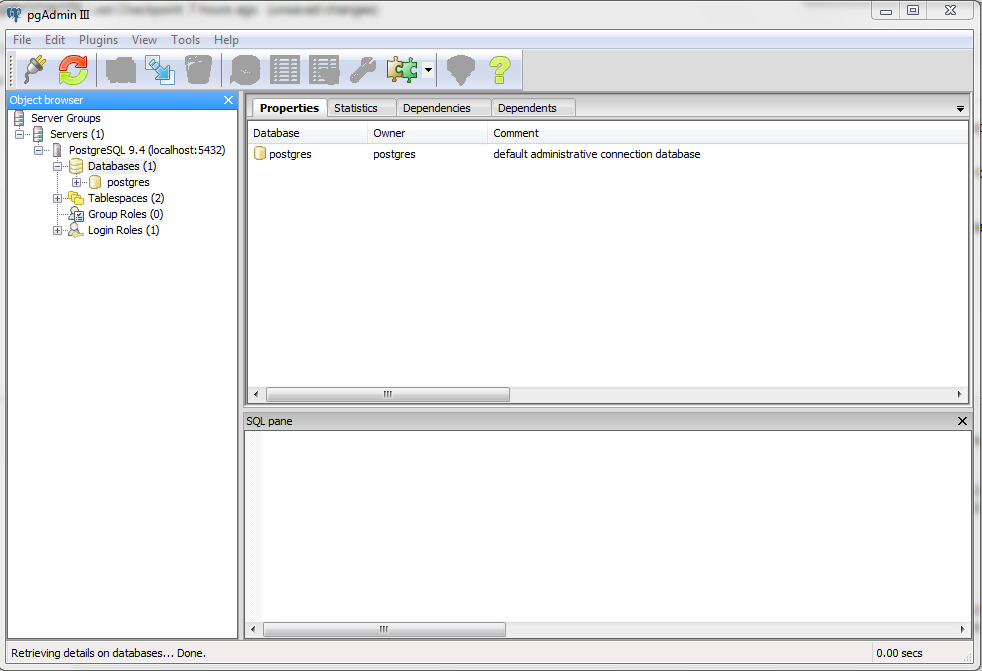
Task: Select postgres database in Object browser
Action: click(x=128, y=182)
